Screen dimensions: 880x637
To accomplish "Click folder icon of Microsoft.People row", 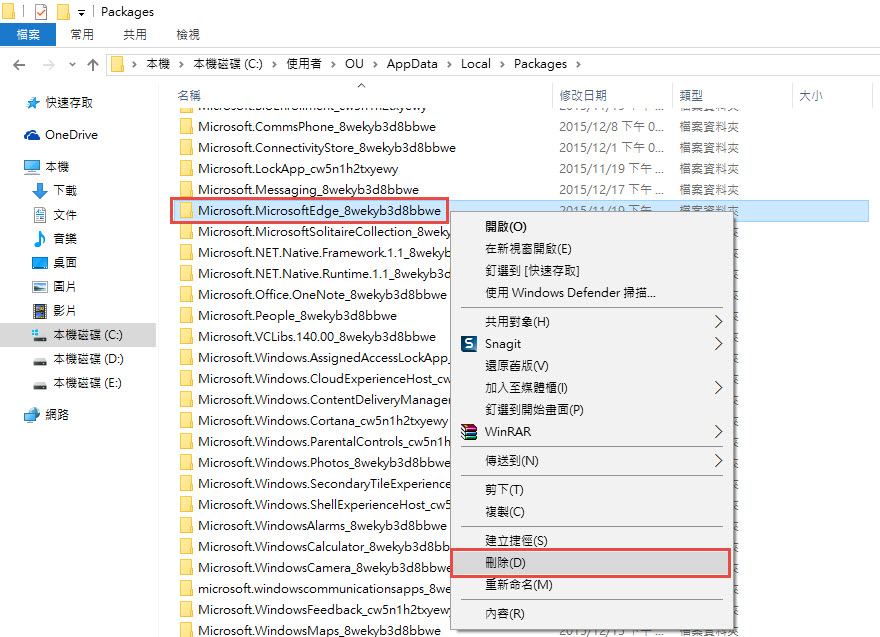I will point(186,316).
